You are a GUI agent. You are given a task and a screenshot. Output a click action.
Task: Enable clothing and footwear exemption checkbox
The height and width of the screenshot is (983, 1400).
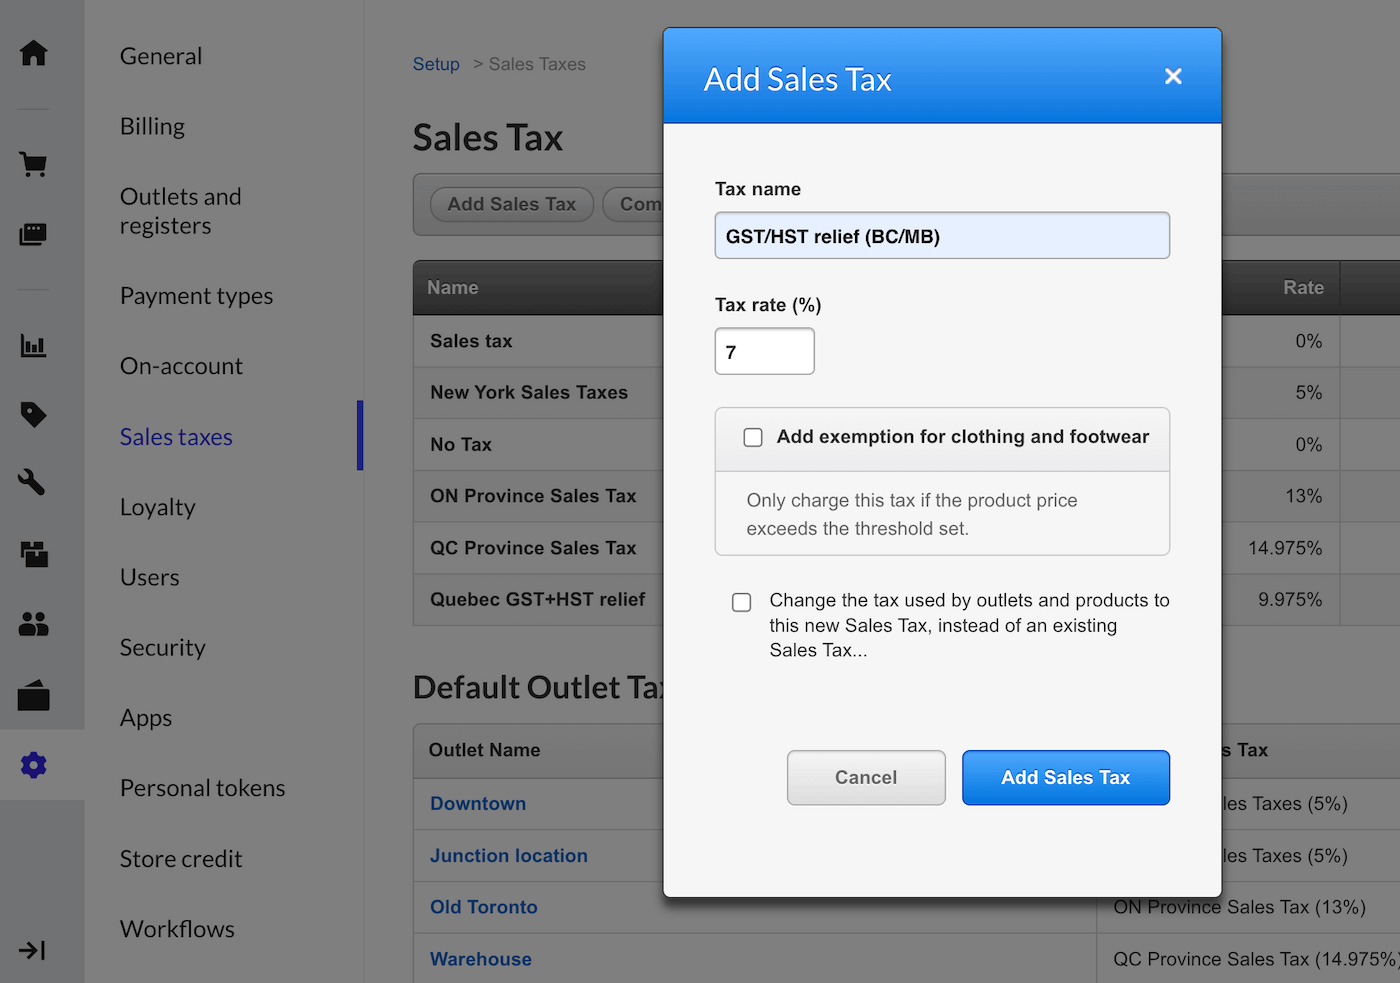tap(753, 437)
